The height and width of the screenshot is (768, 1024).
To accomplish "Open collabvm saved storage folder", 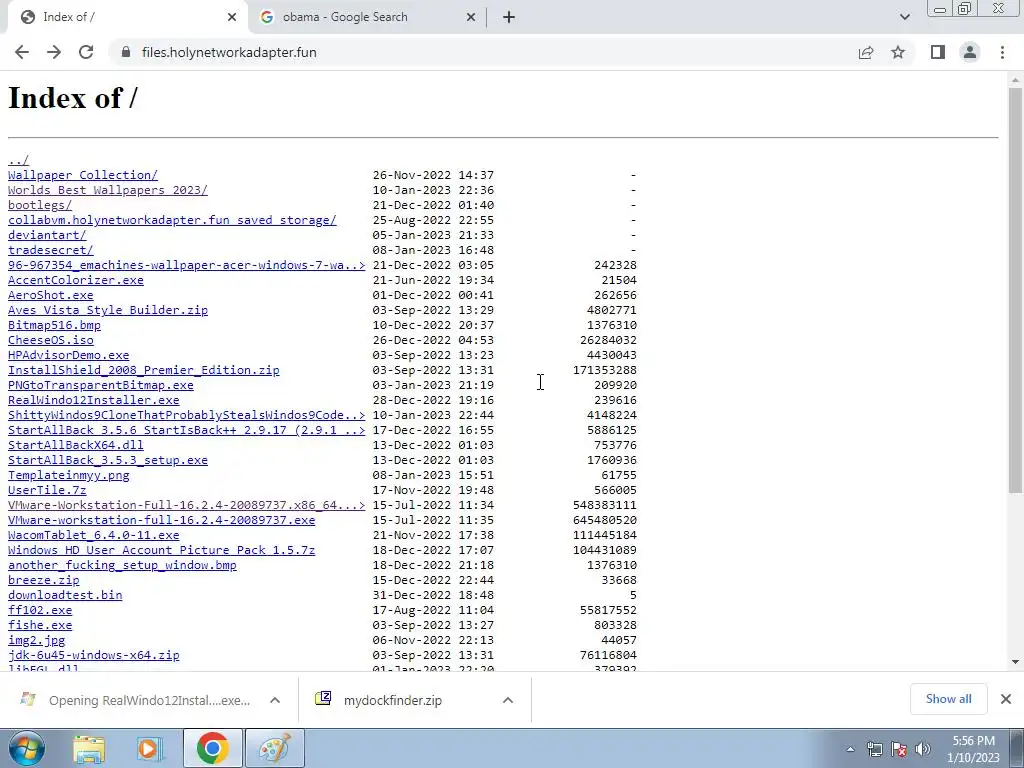I will [172, 220].
